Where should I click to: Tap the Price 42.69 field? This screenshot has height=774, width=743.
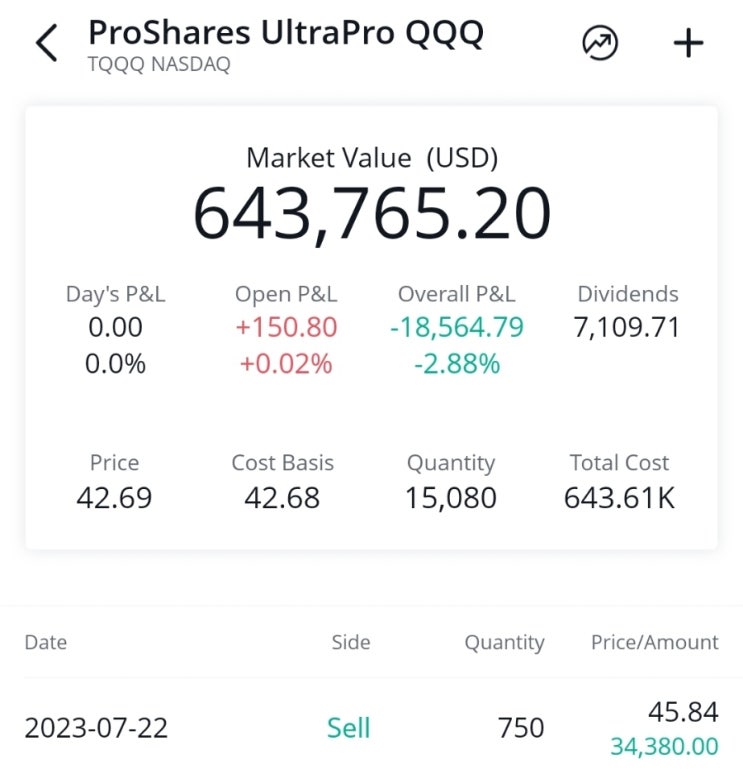pos(115,497)
